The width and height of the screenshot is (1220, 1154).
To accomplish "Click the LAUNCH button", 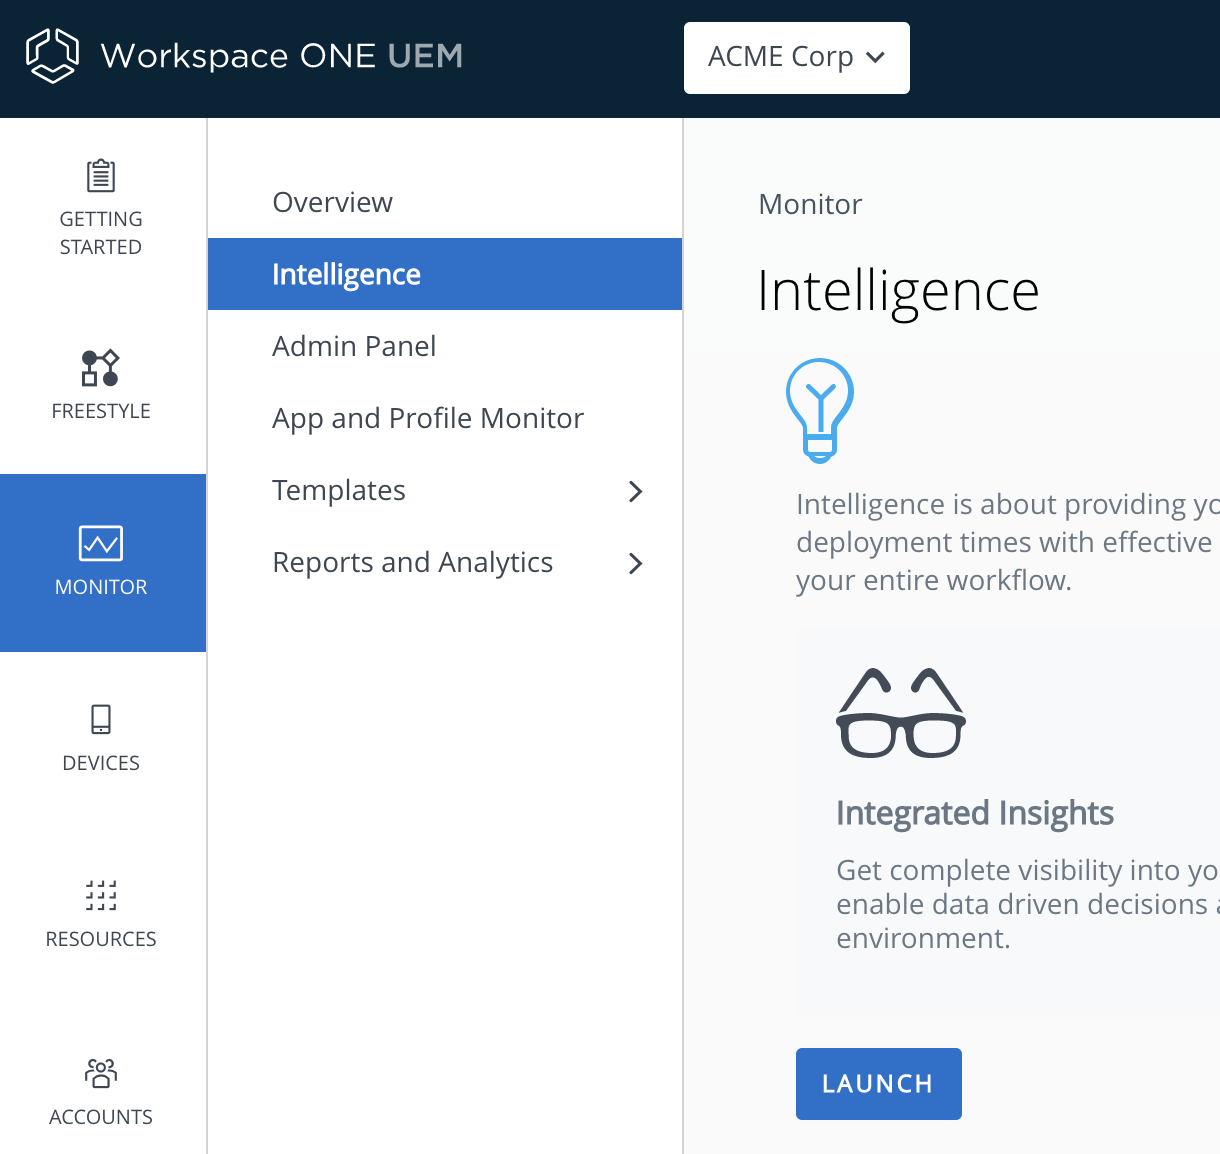I will (878, 1083).
